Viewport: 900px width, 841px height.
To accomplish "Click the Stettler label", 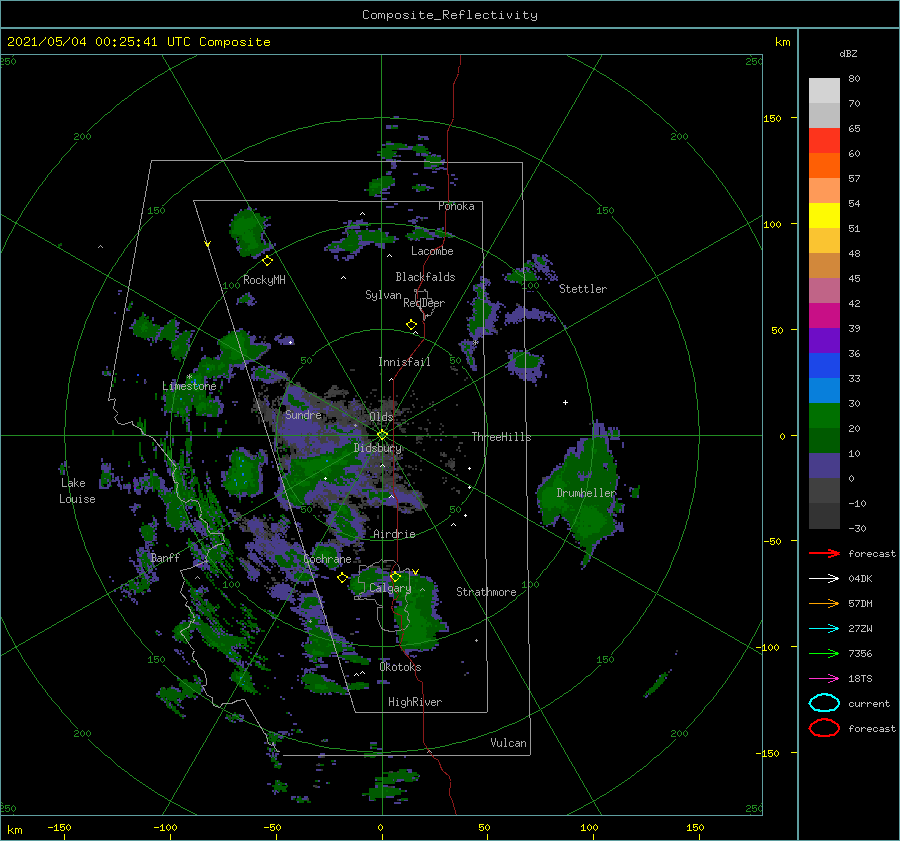I will 583,289.
